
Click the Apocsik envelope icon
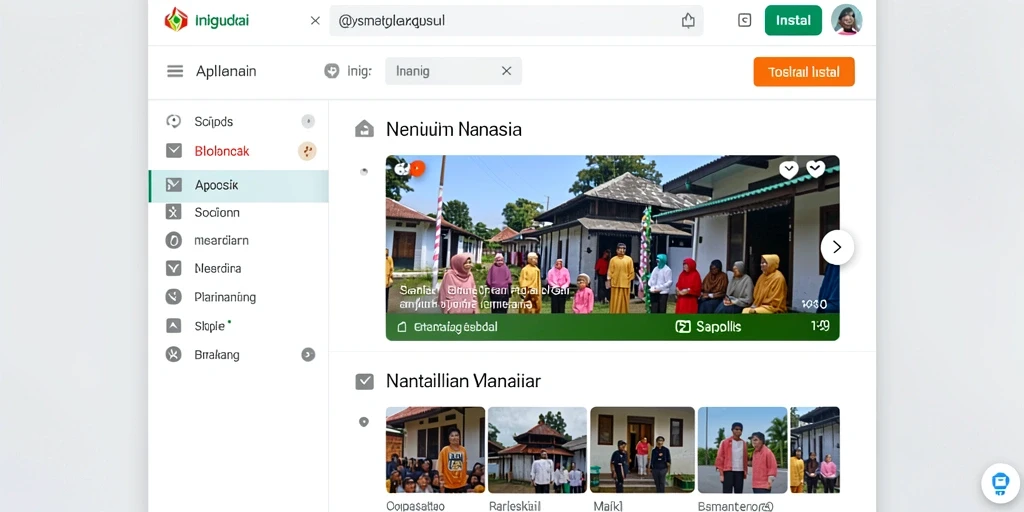(174, 185)
